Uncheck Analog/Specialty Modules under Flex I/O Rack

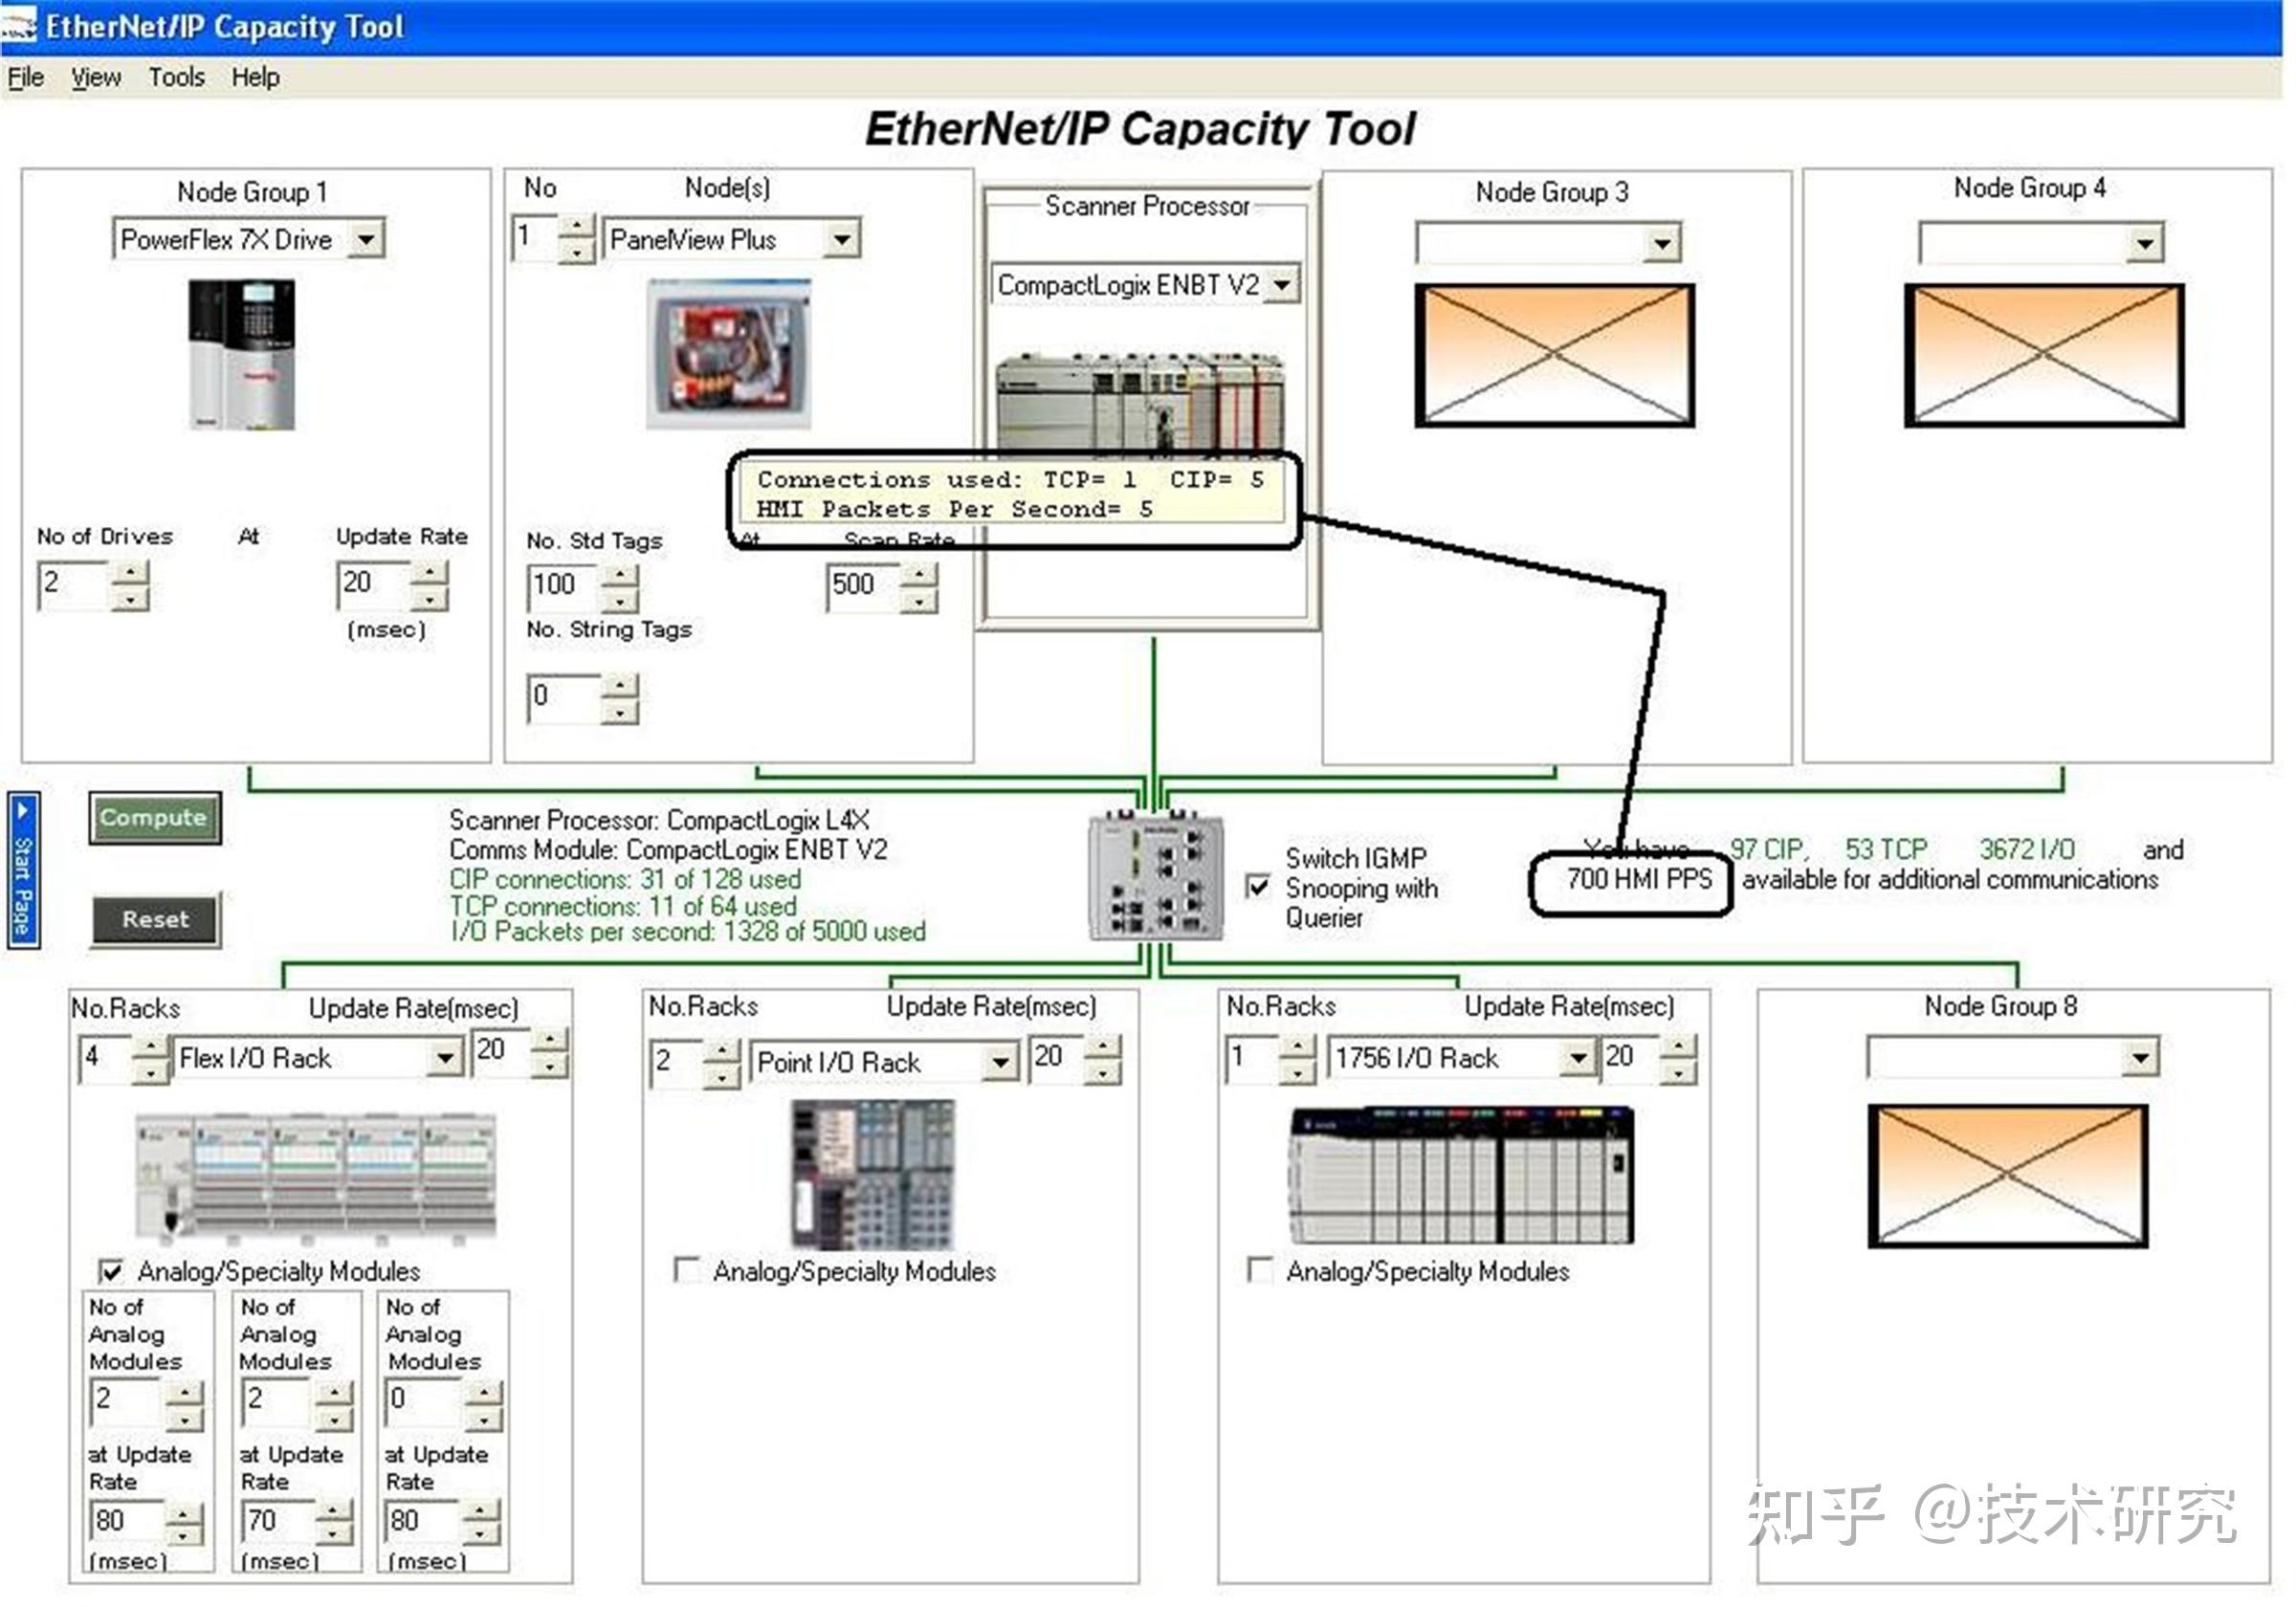tap(113, 1271)
